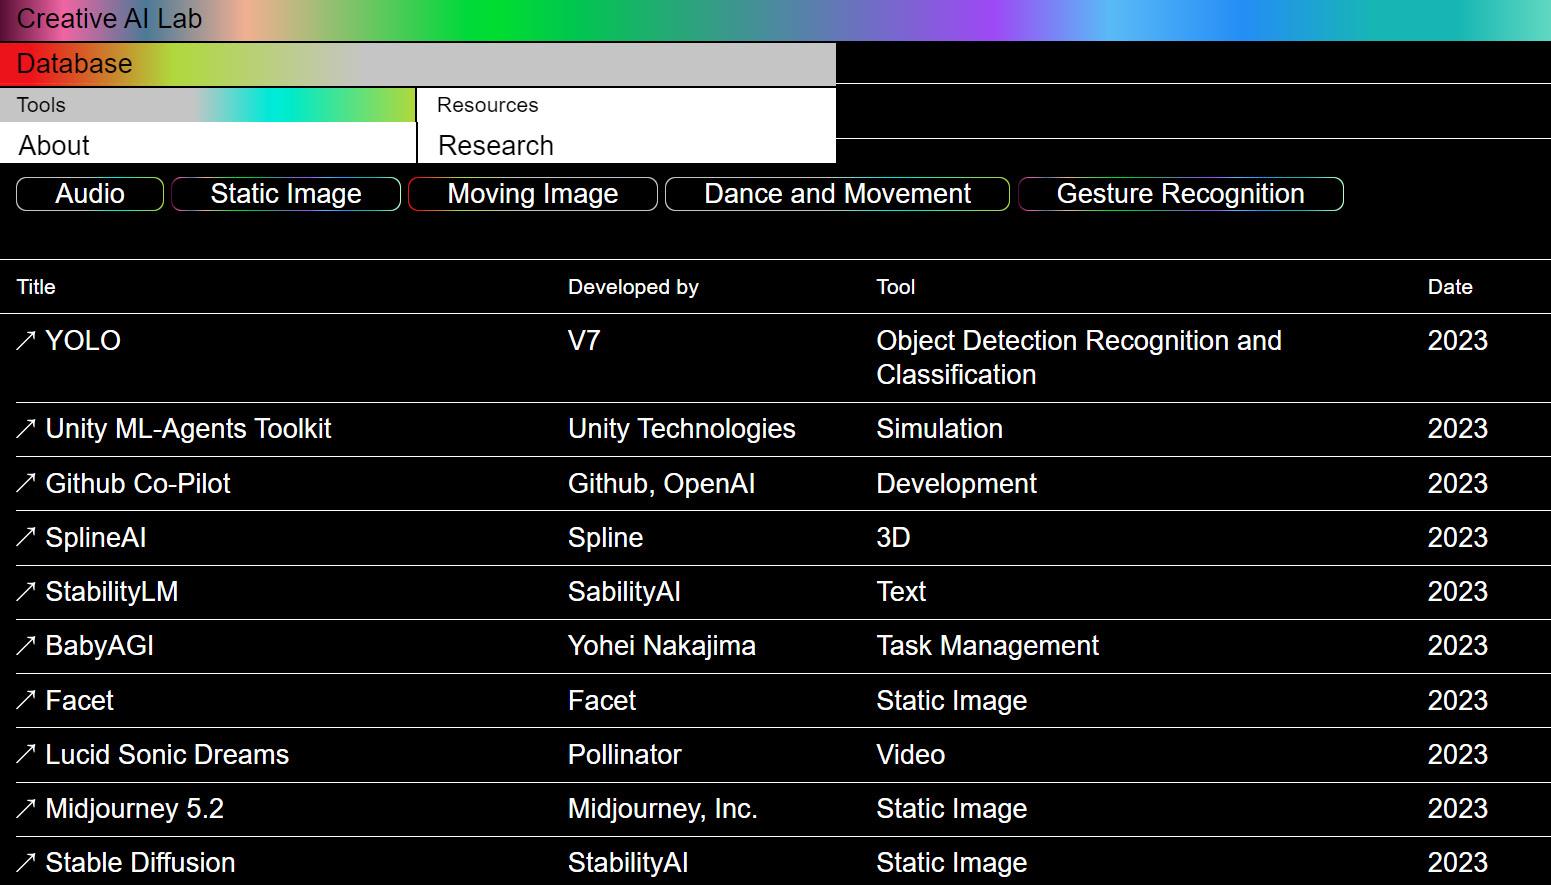The height and width of the screenshot is (885, 1551).
Task: Click the arrow icon beside Unity ML-Agents Toolkit
Action: coord(26,429)
